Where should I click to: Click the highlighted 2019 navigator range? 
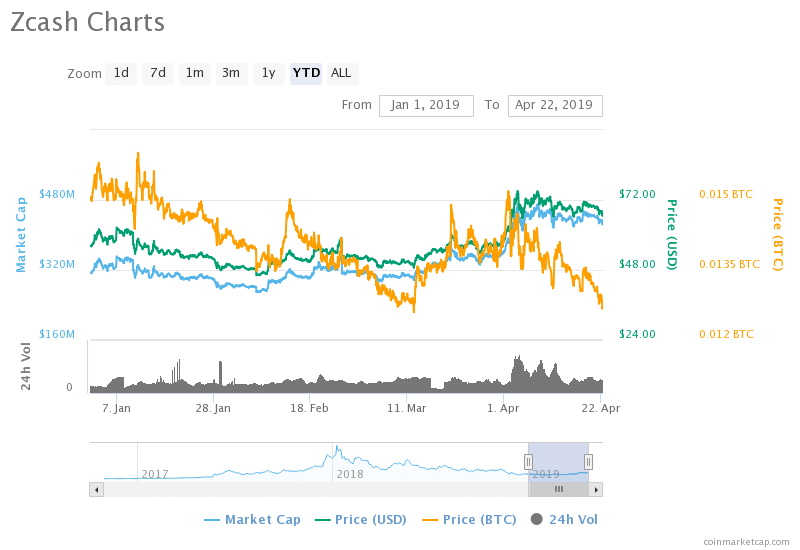(558, 463)
